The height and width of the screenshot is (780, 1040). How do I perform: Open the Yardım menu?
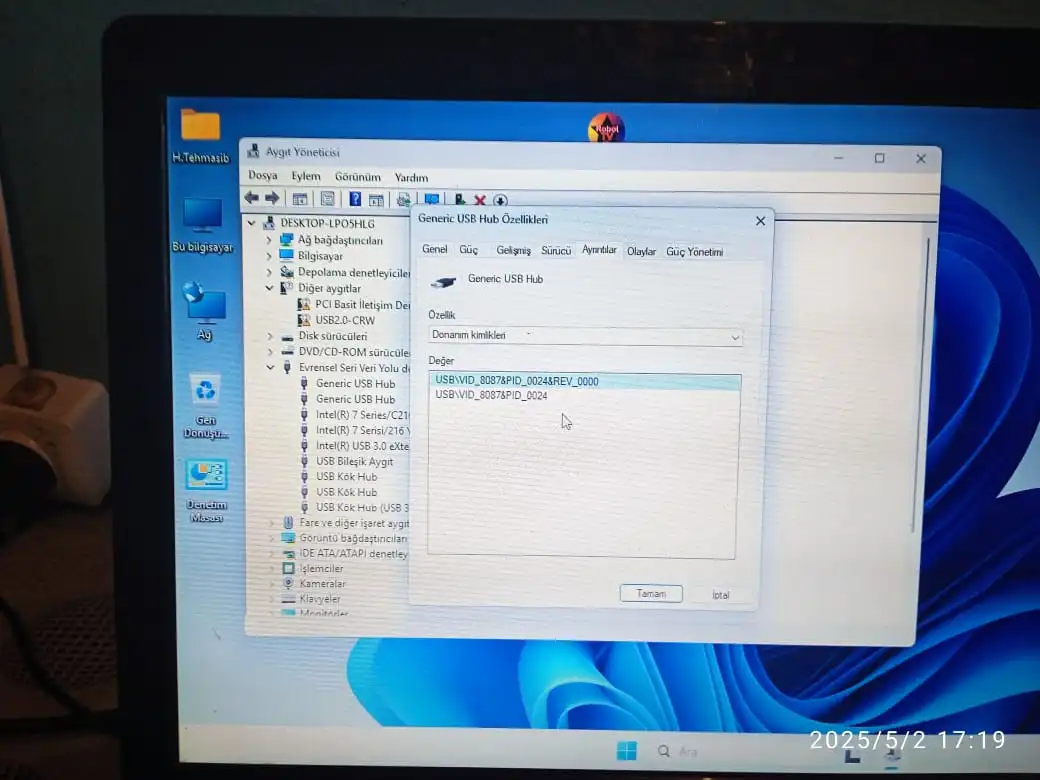(x=411, y=178)
